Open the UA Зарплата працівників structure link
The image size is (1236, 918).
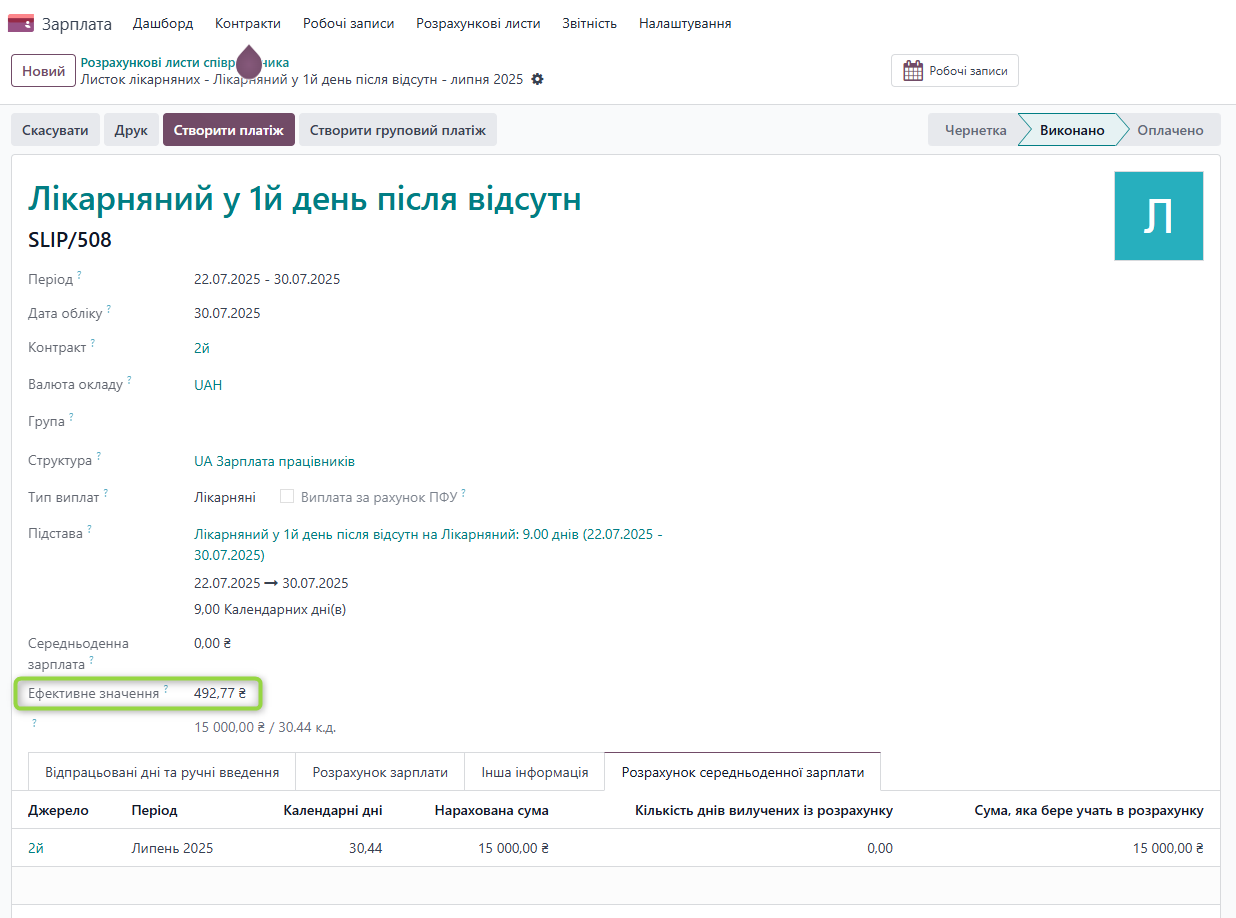coord(274,461)
